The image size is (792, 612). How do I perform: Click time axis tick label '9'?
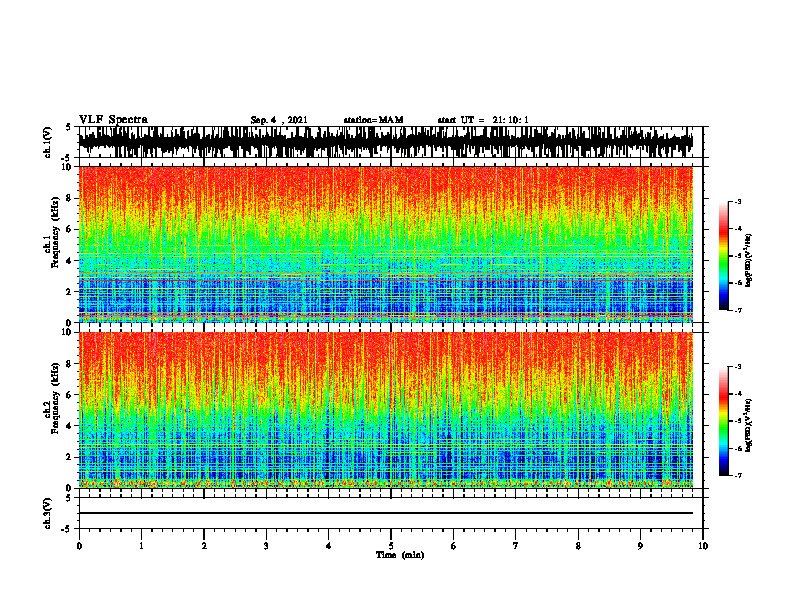pyautogui.click(x=640, y=546)
